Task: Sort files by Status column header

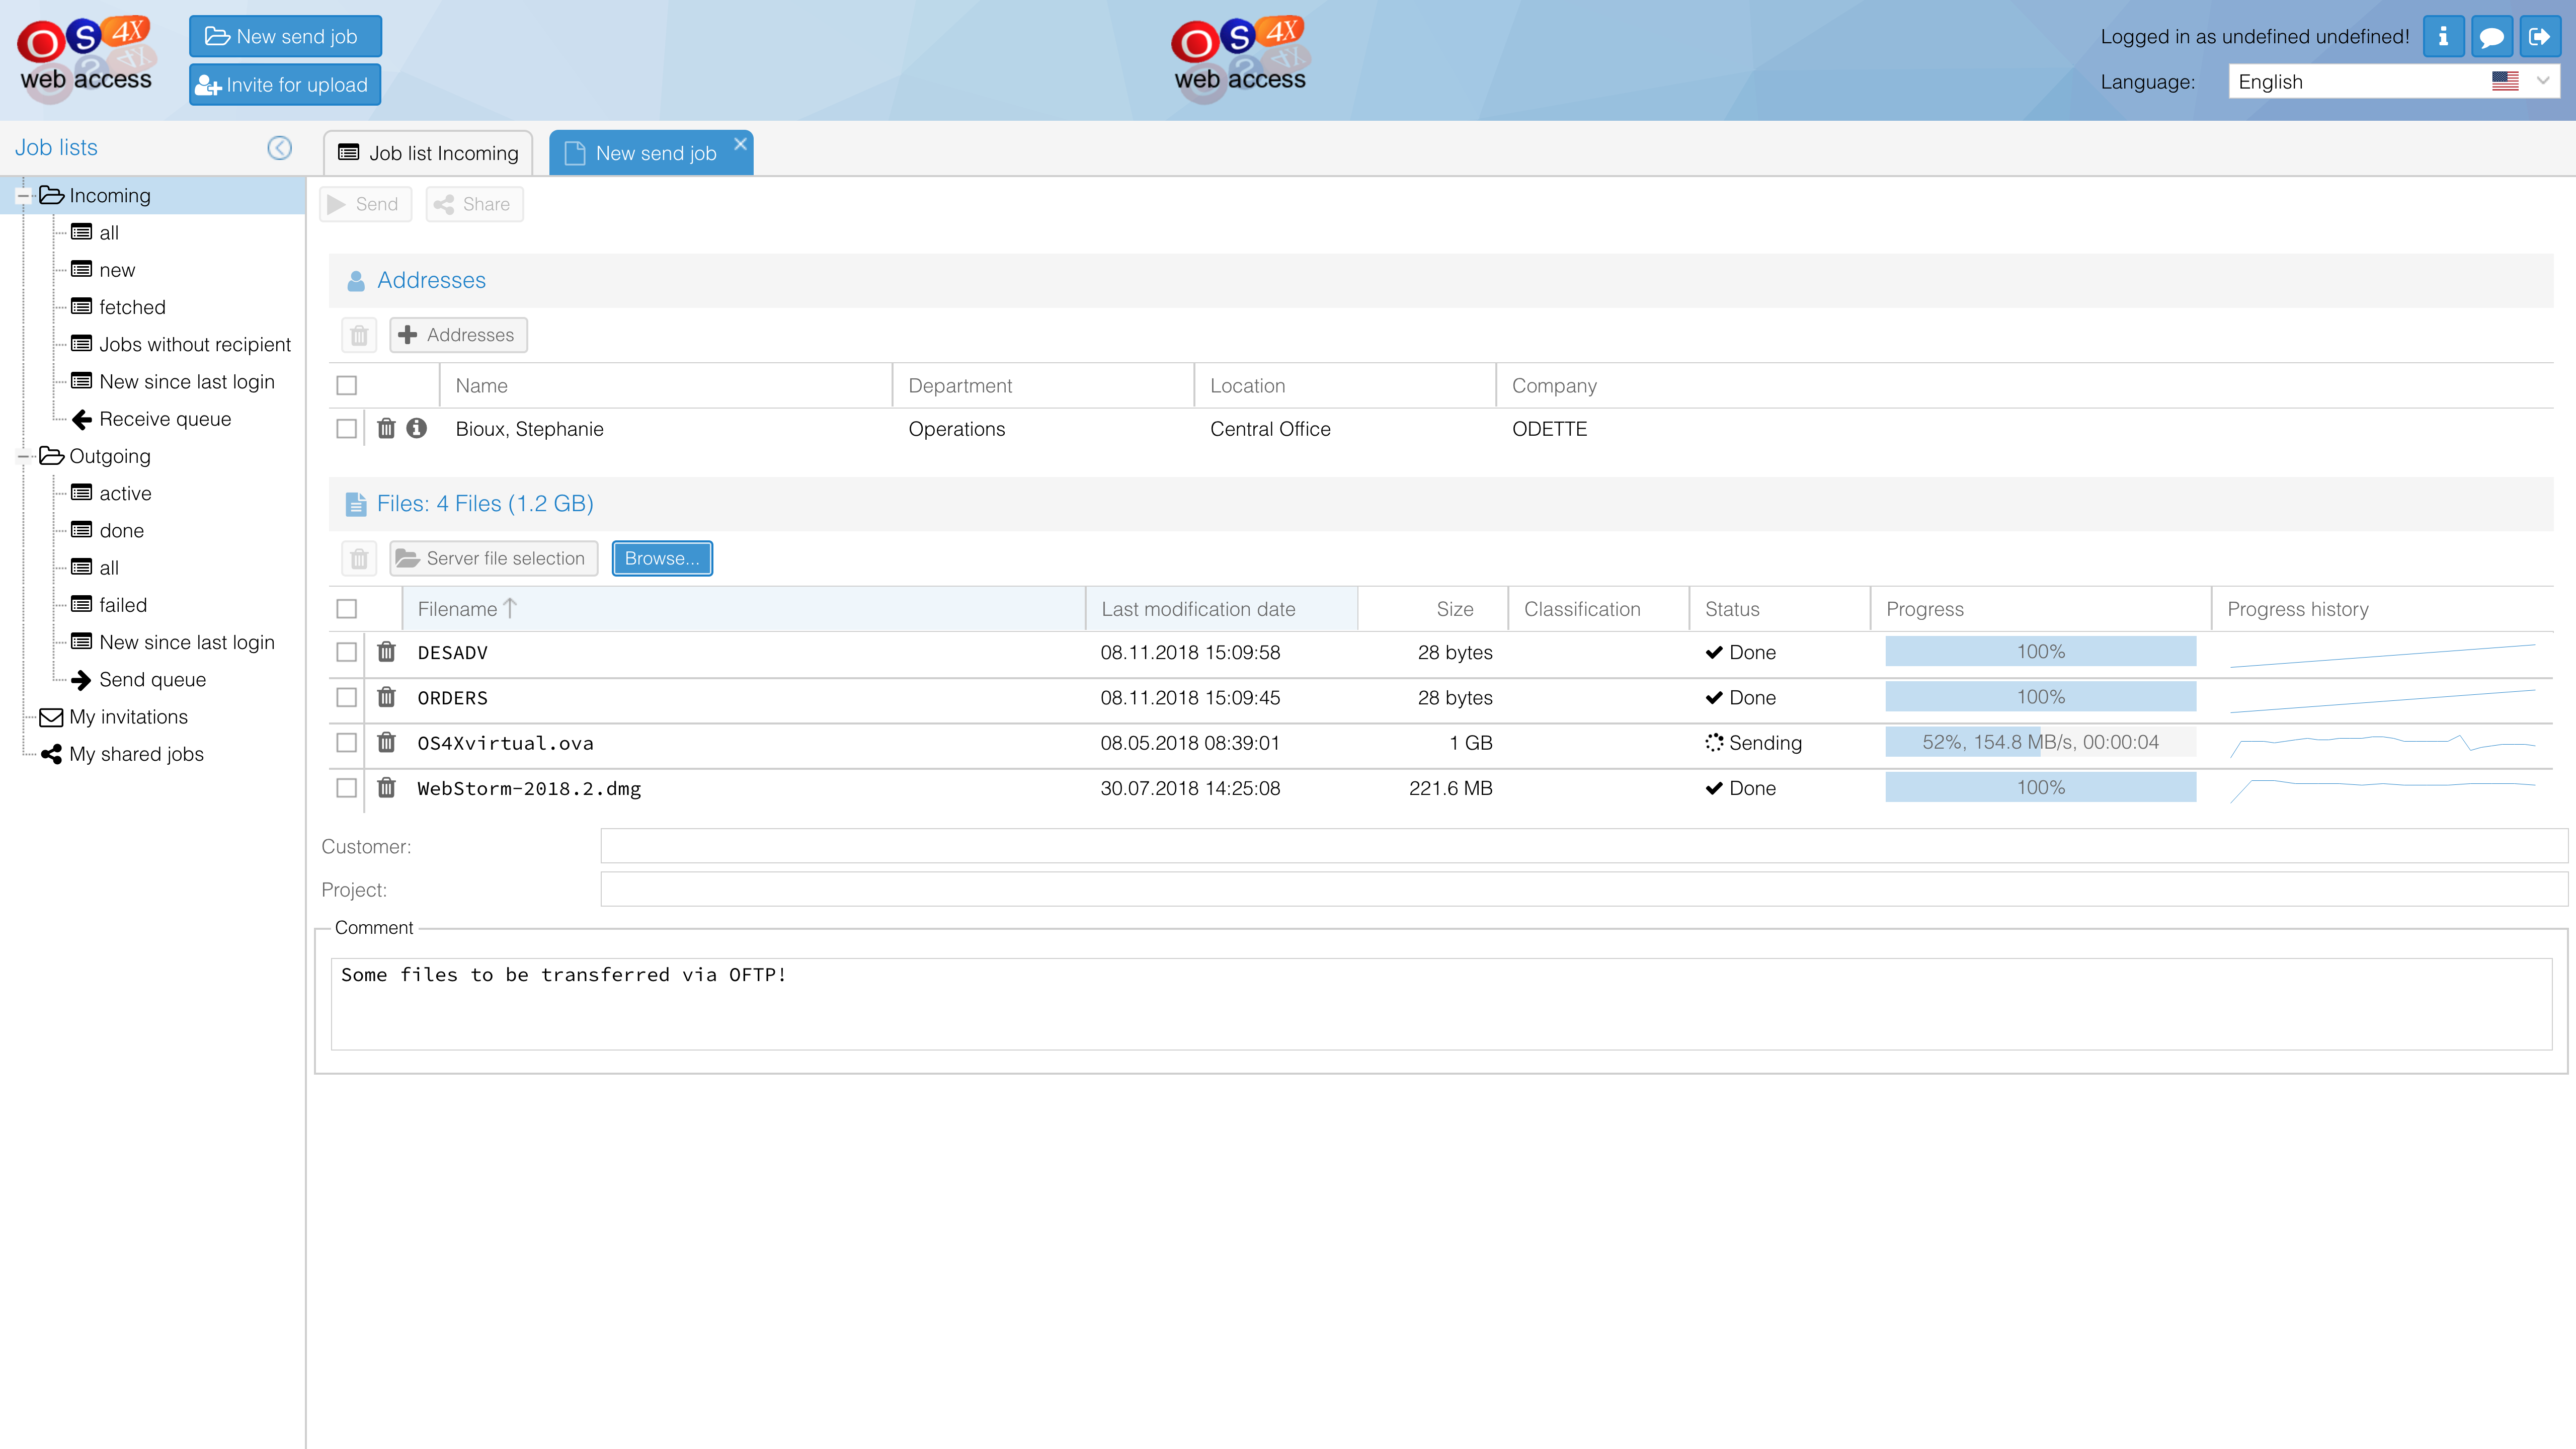Action: 1779,609
